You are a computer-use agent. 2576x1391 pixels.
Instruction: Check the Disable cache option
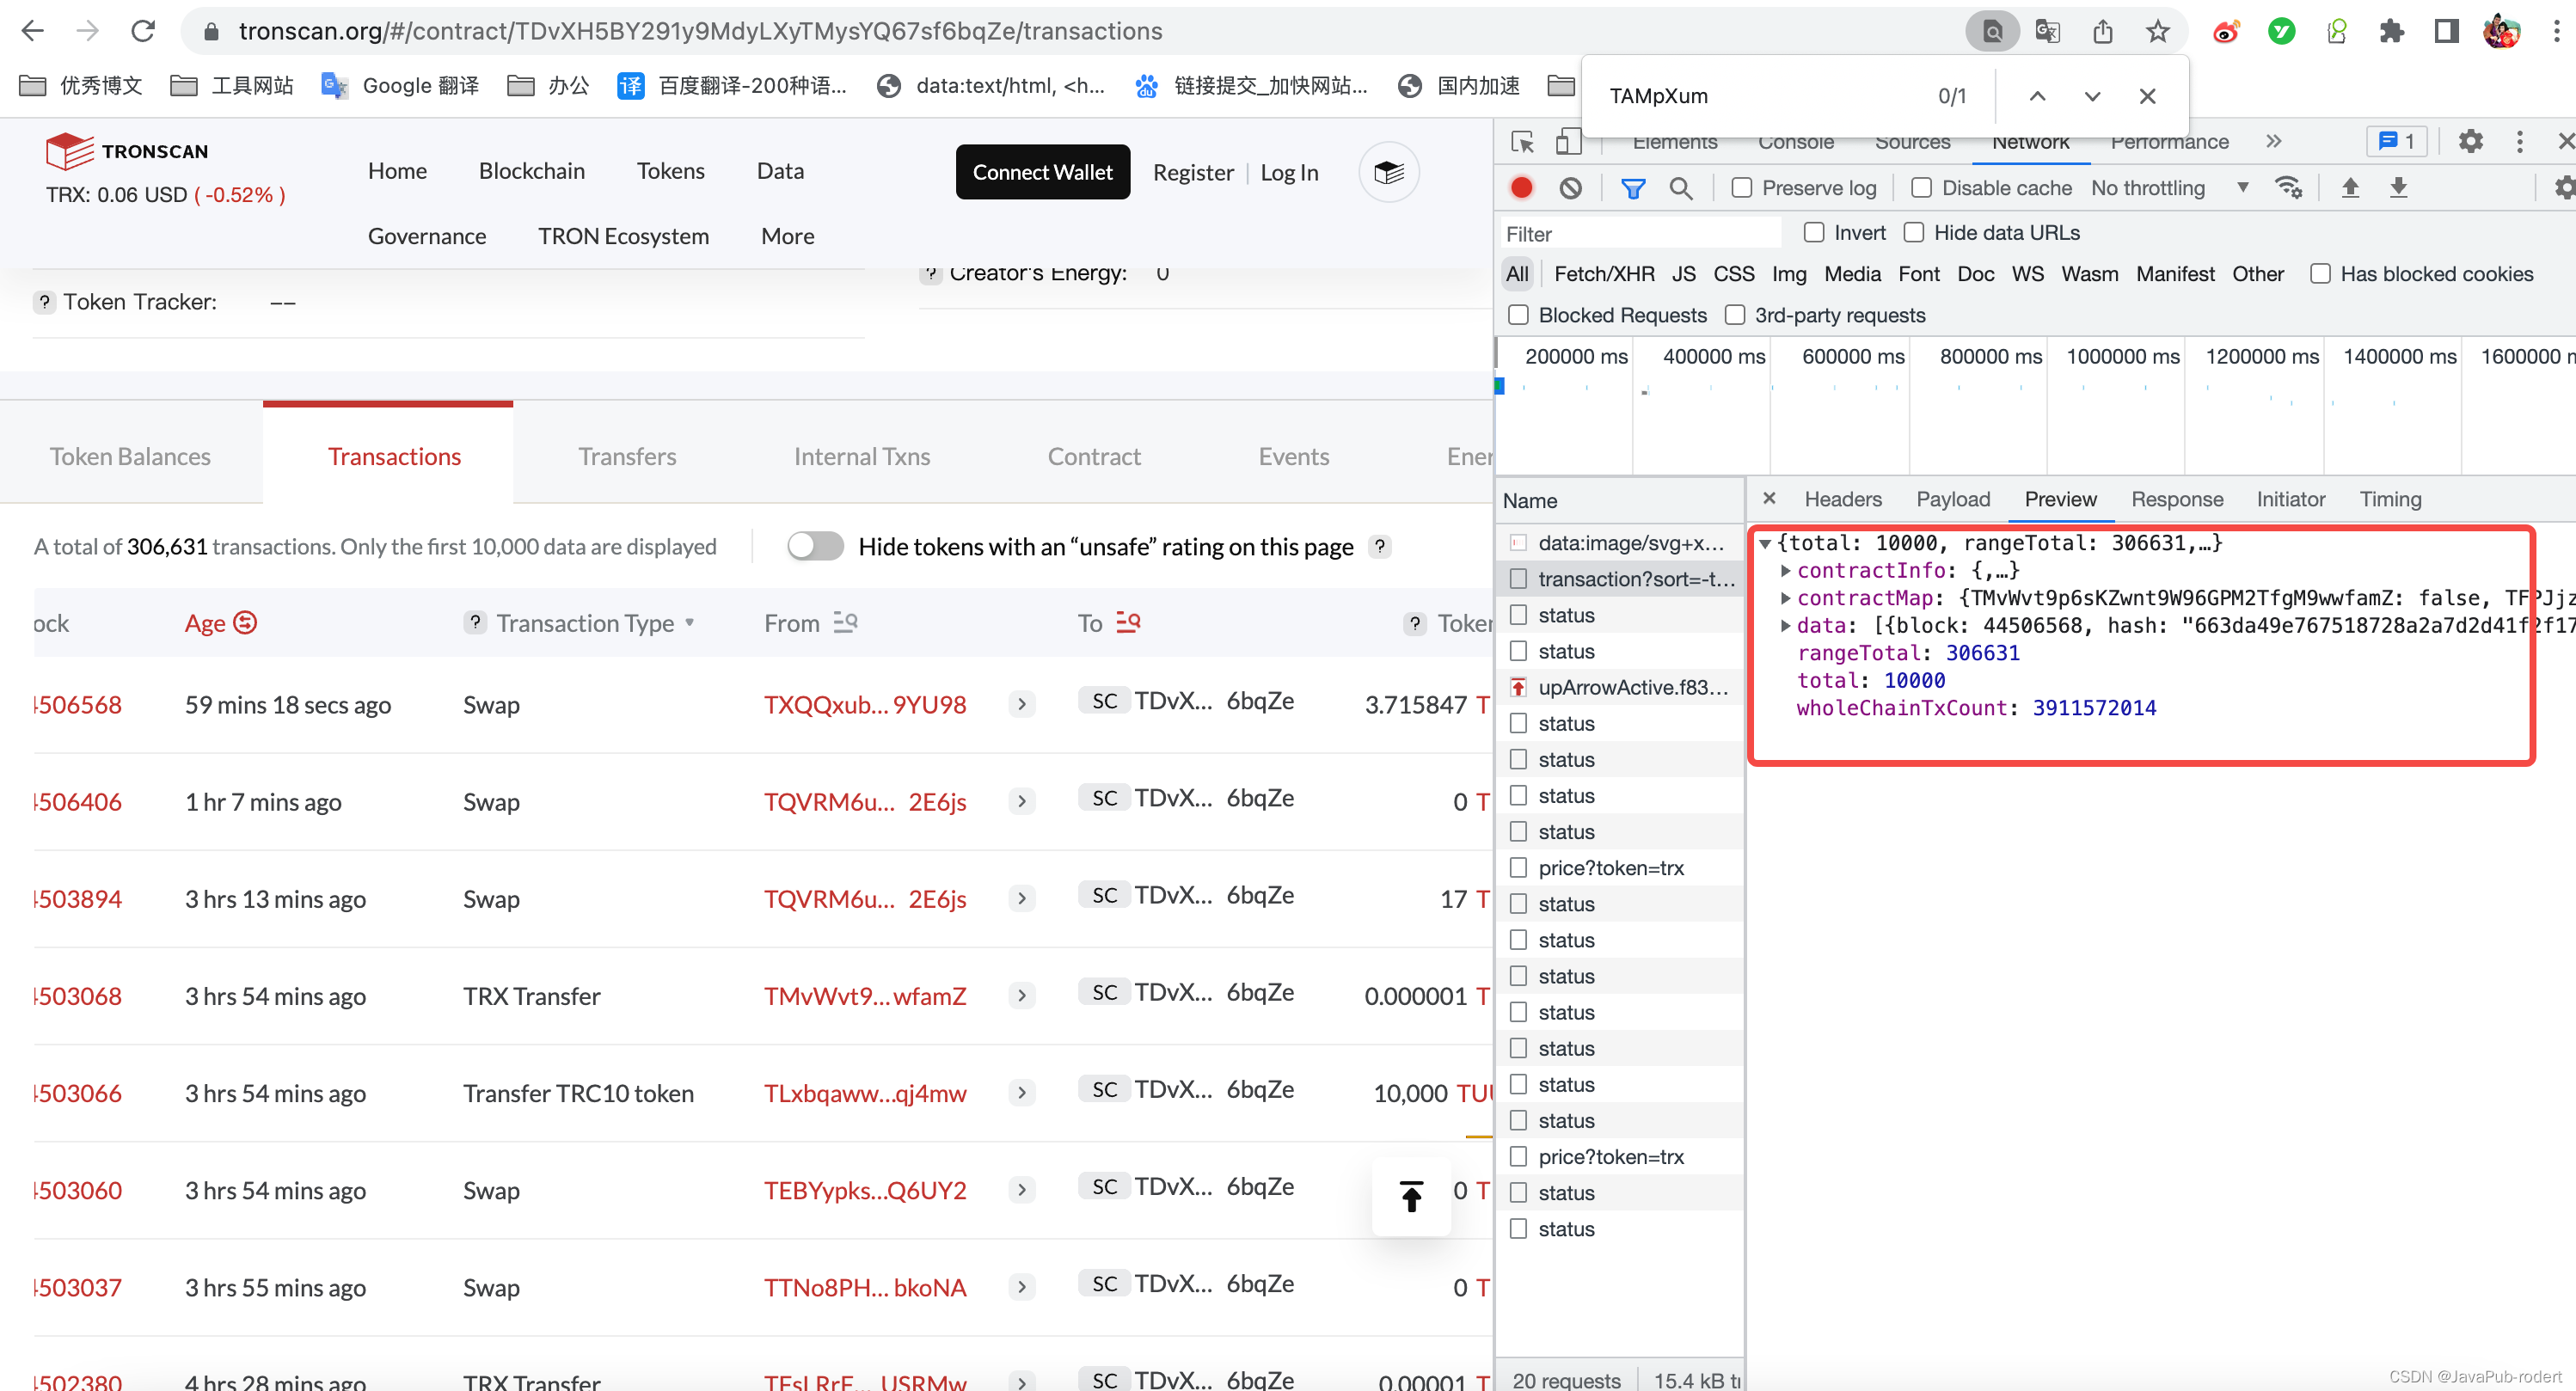pyautogui.click(x=1921, y=188)
